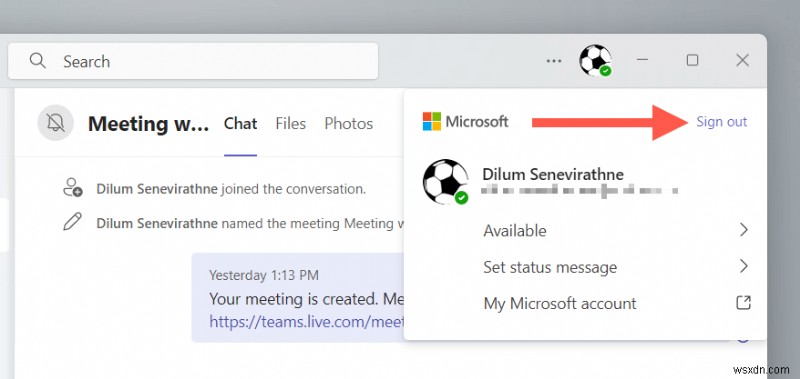This screenshot has height=379, width=800.
Task: Click the pencil icon beside named meeting message
Action: tap(72, 222)
